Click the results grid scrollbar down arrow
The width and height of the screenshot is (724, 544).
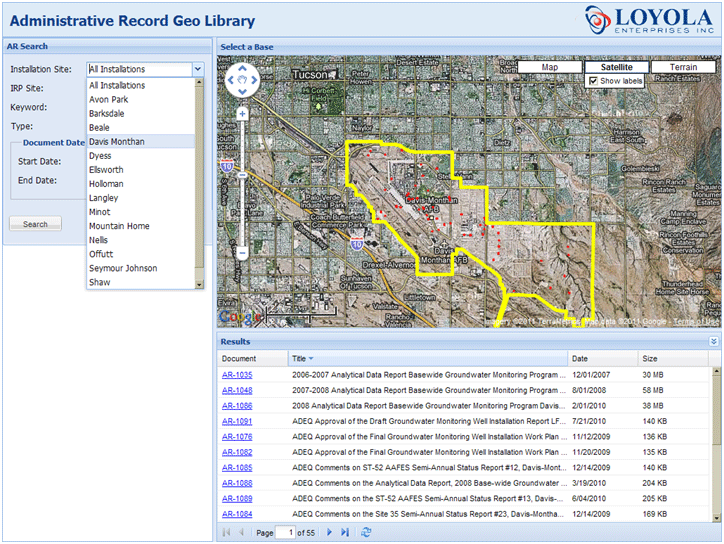tap(716, 519)
